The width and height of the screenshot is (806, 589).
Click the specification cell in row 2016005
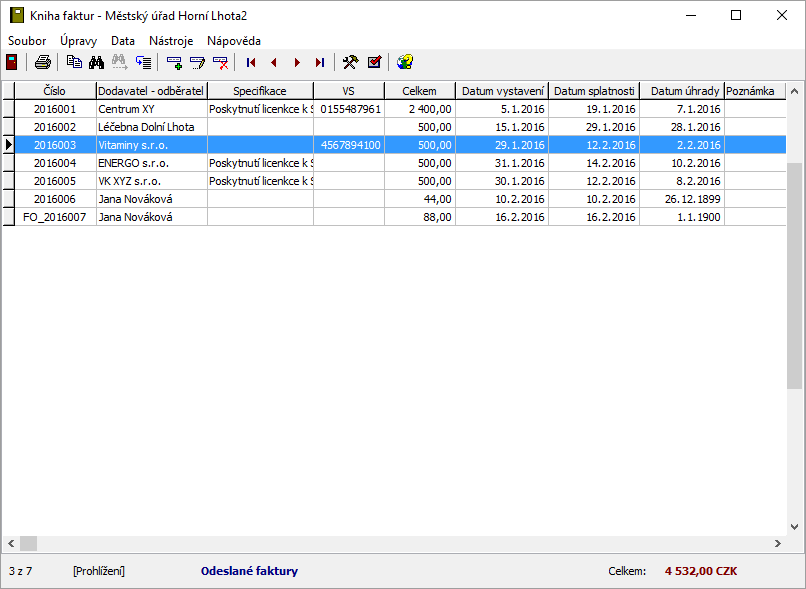tap(261, 181)
